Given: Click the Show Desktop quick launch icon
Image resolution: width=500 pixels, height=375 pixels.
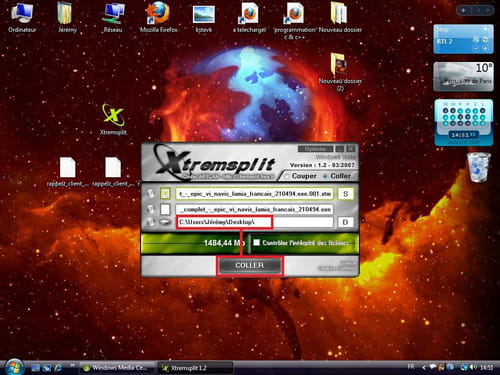Looking at the screenshot, I should click(x=35, y=368).
